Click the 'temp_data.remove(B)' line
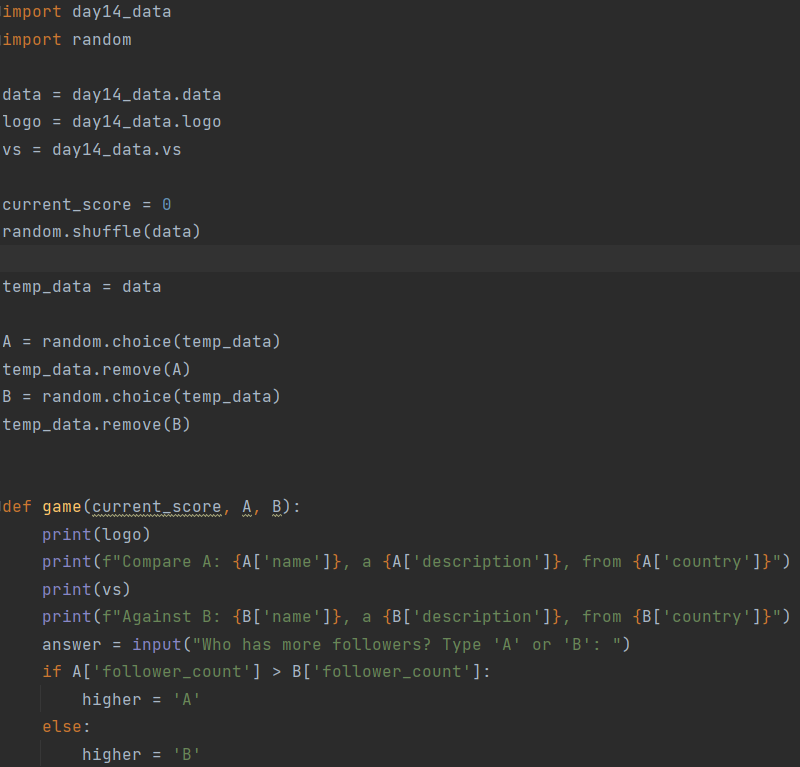The image size is (800, 767). pos(96,425)
